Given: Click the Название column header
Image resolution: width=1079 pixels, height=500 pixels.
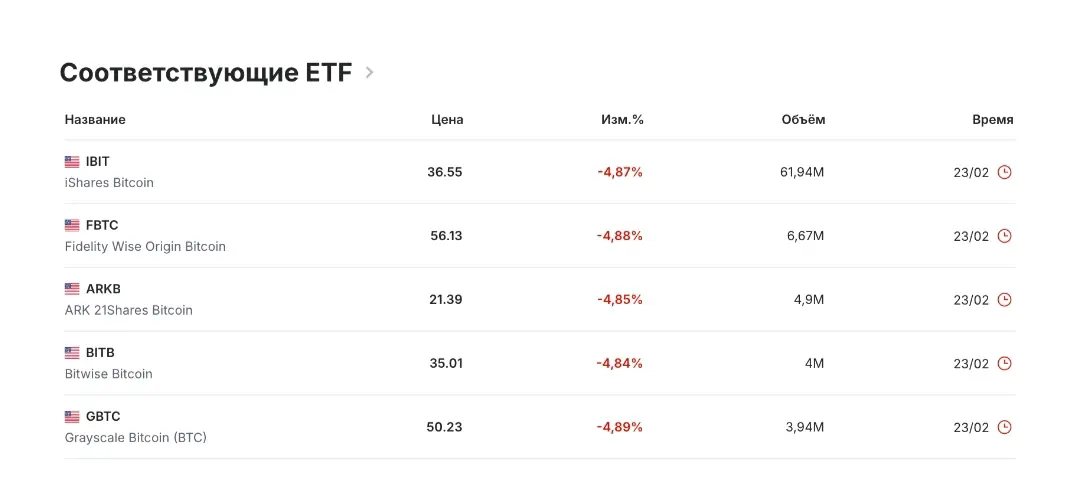Looking at the screenshot, I should [95, 120].
